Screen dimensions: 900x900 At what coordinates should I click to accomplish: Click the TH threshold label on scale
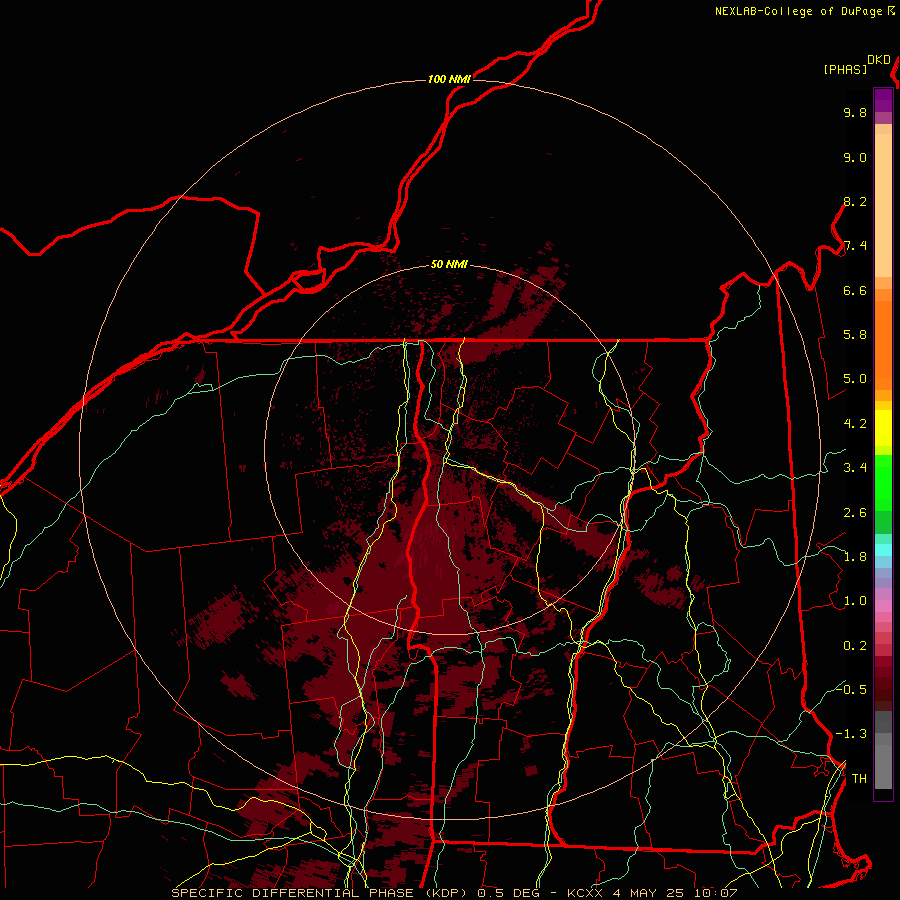859,779
